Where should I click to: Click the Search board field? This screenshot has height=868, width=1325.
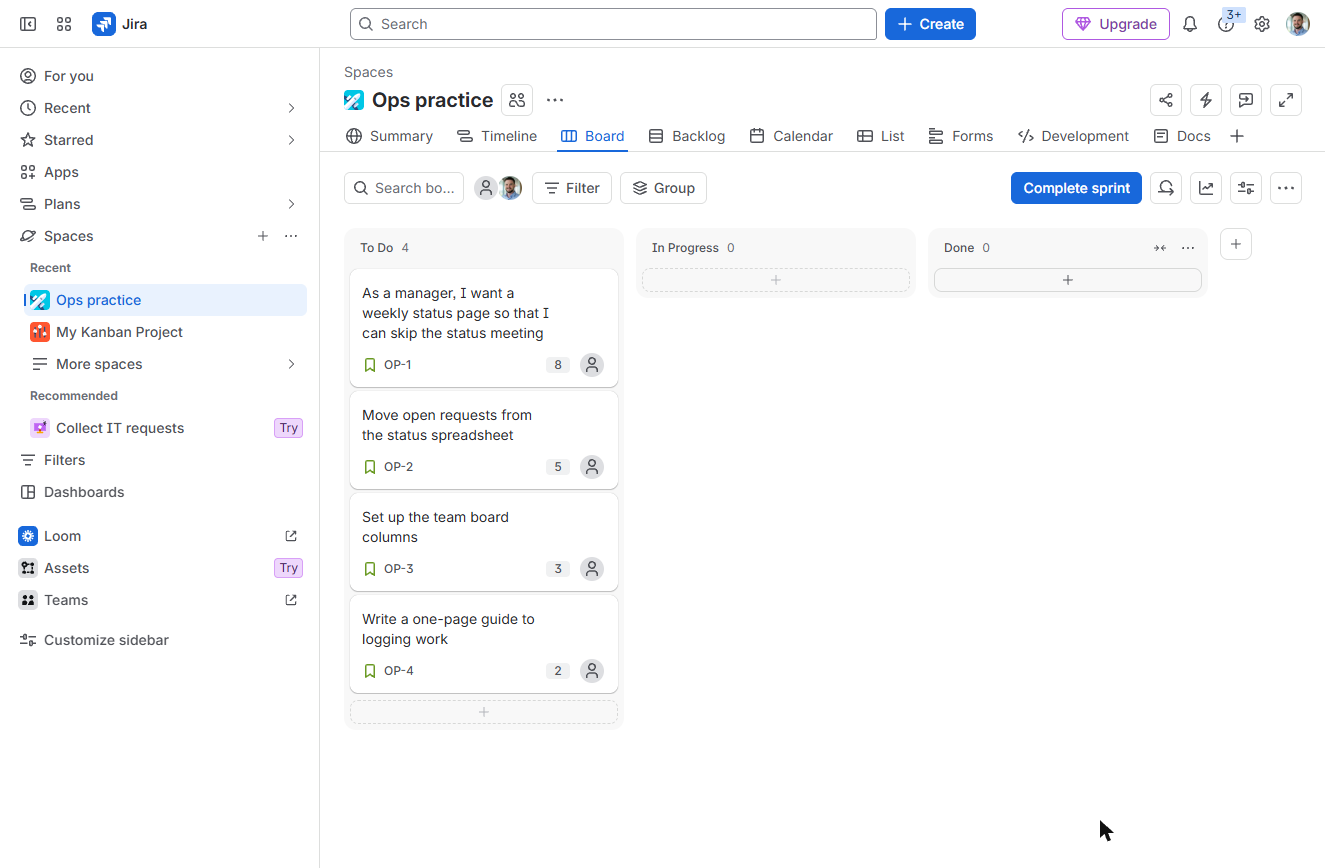point(404,188)
